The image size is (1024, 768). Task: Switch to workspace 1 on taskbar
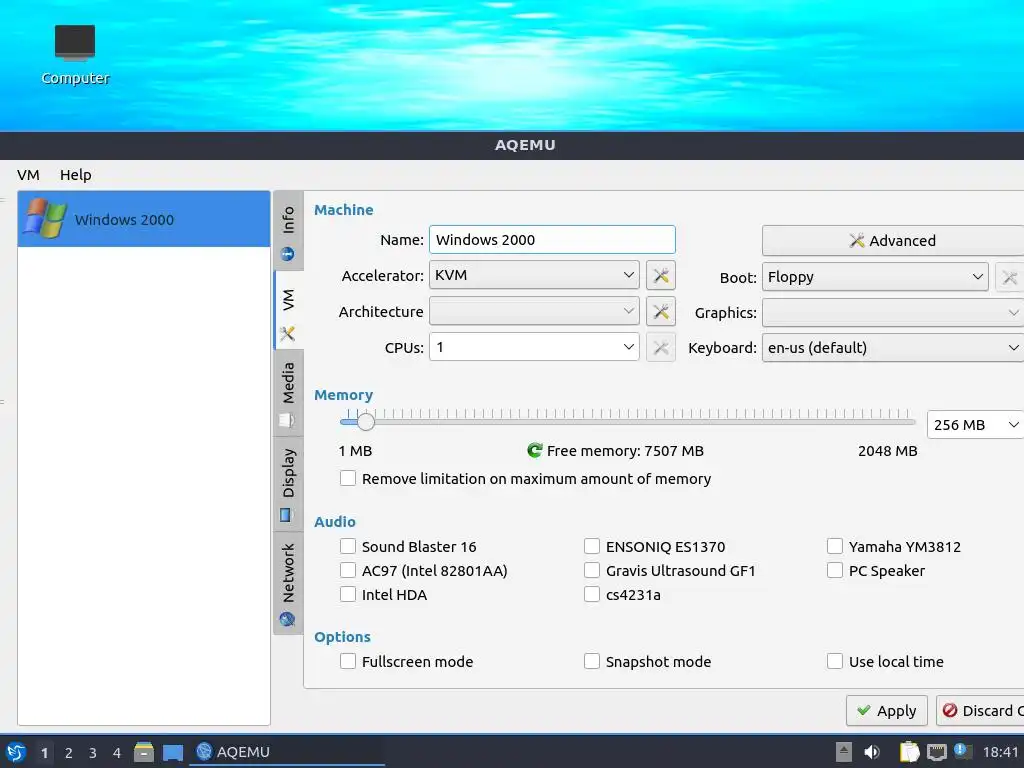(x=44, y=753)
